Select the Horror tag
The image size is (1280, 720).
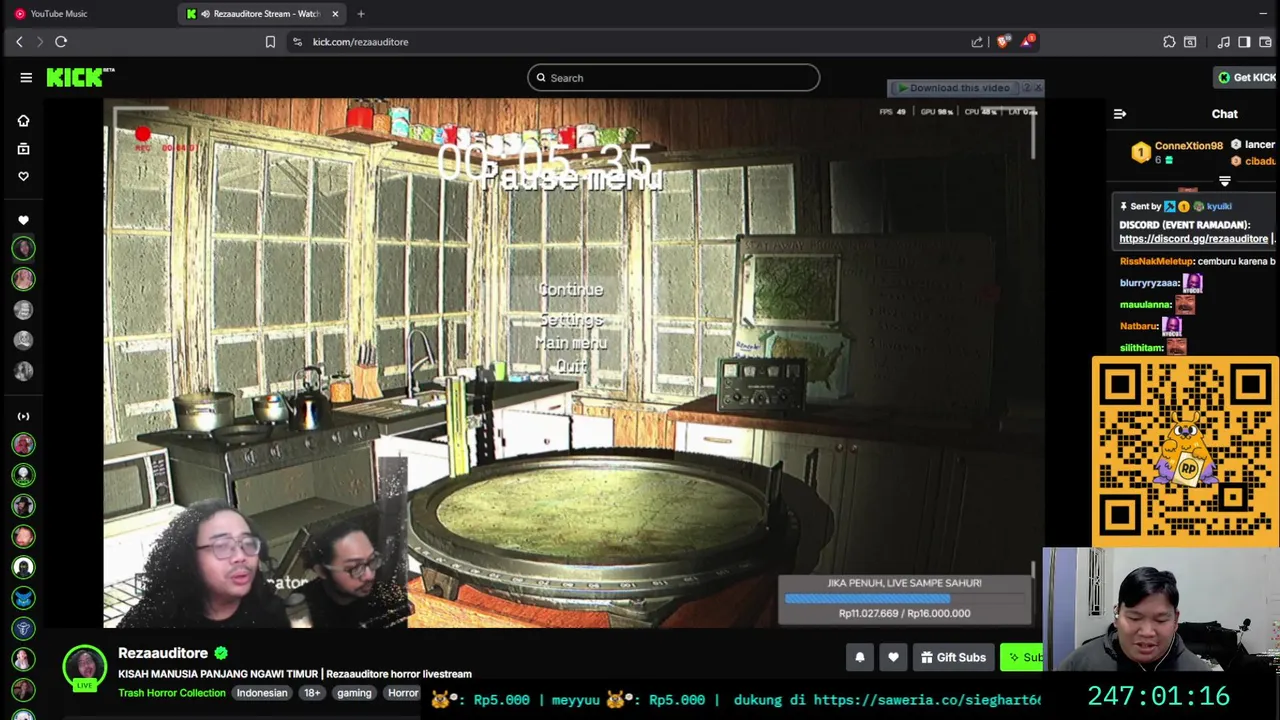click(x=403, y=693)
